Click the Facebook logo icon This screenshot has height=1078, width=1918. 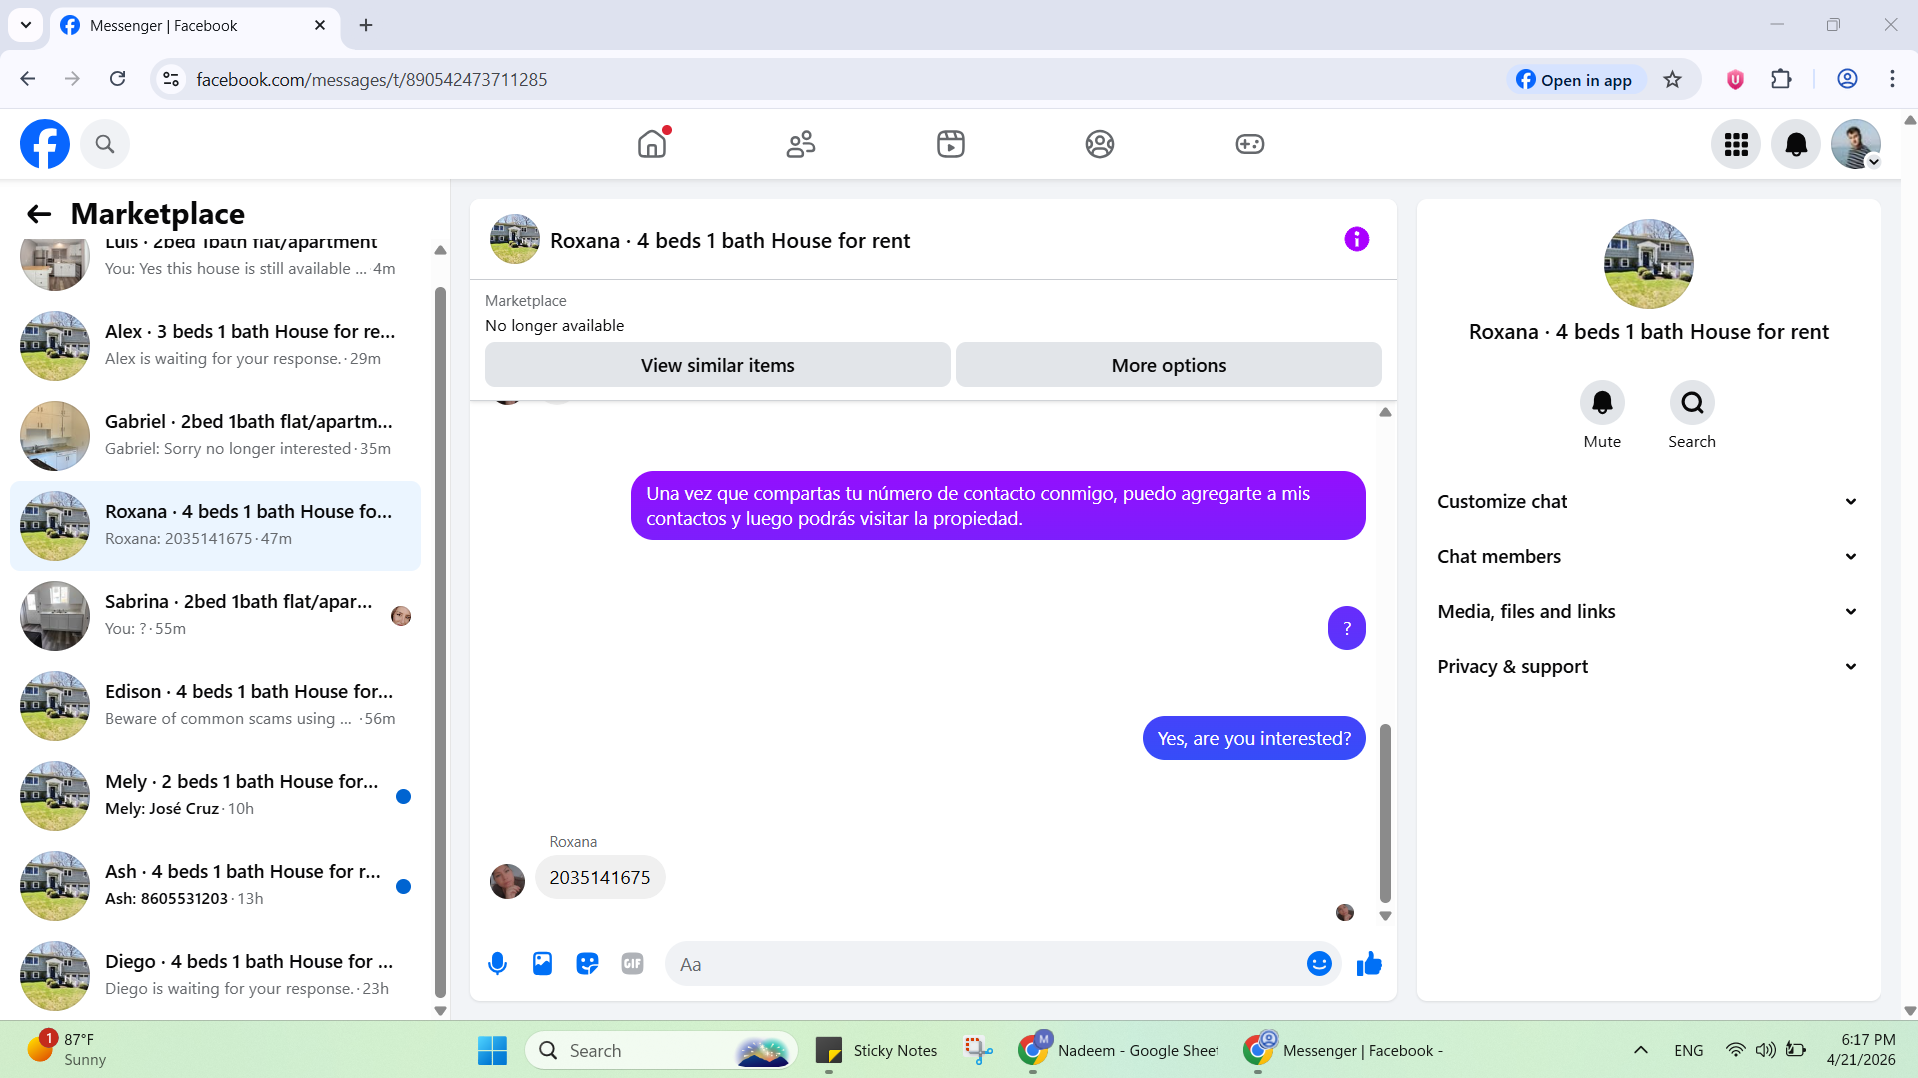coord(45,144)
